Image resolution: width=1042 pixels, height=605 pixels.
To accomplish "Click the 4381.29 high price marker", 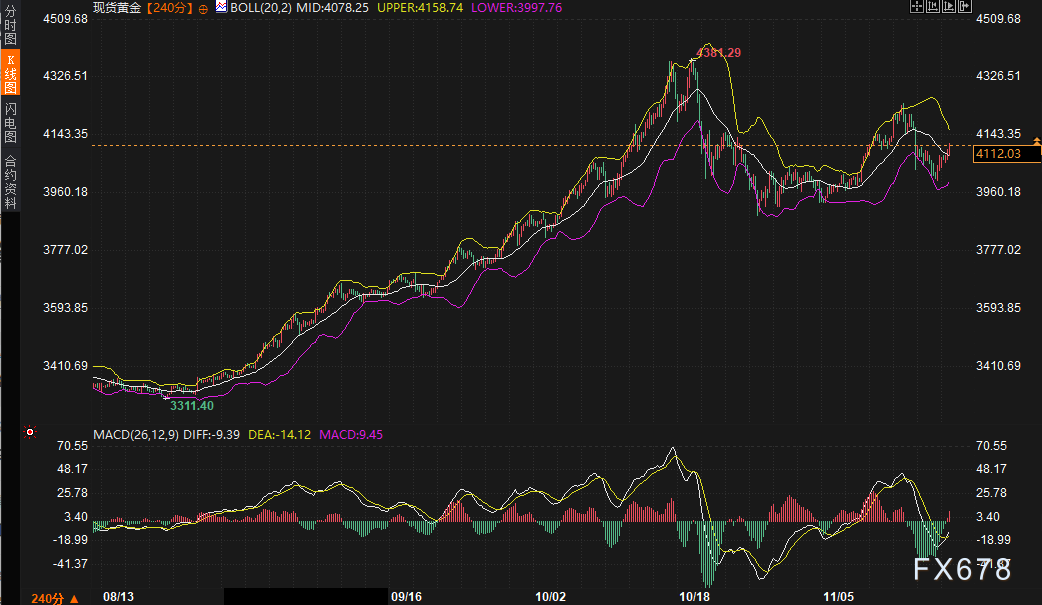I will coord(718,52).
